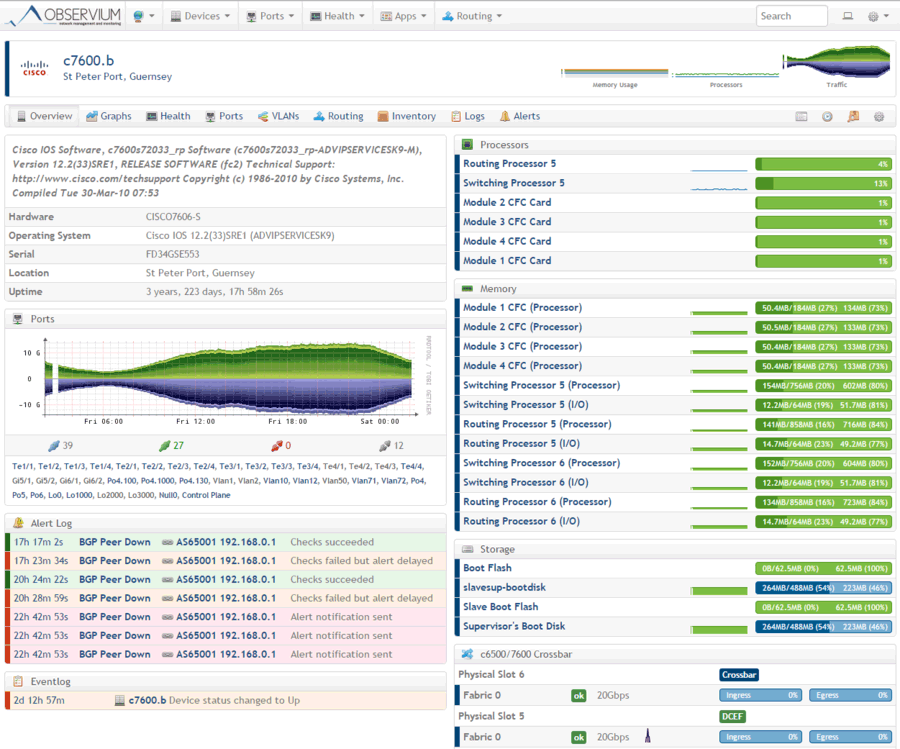900x749 pixels.
Task: Click the laptop icon in top bar
Action: coord(847,16)
